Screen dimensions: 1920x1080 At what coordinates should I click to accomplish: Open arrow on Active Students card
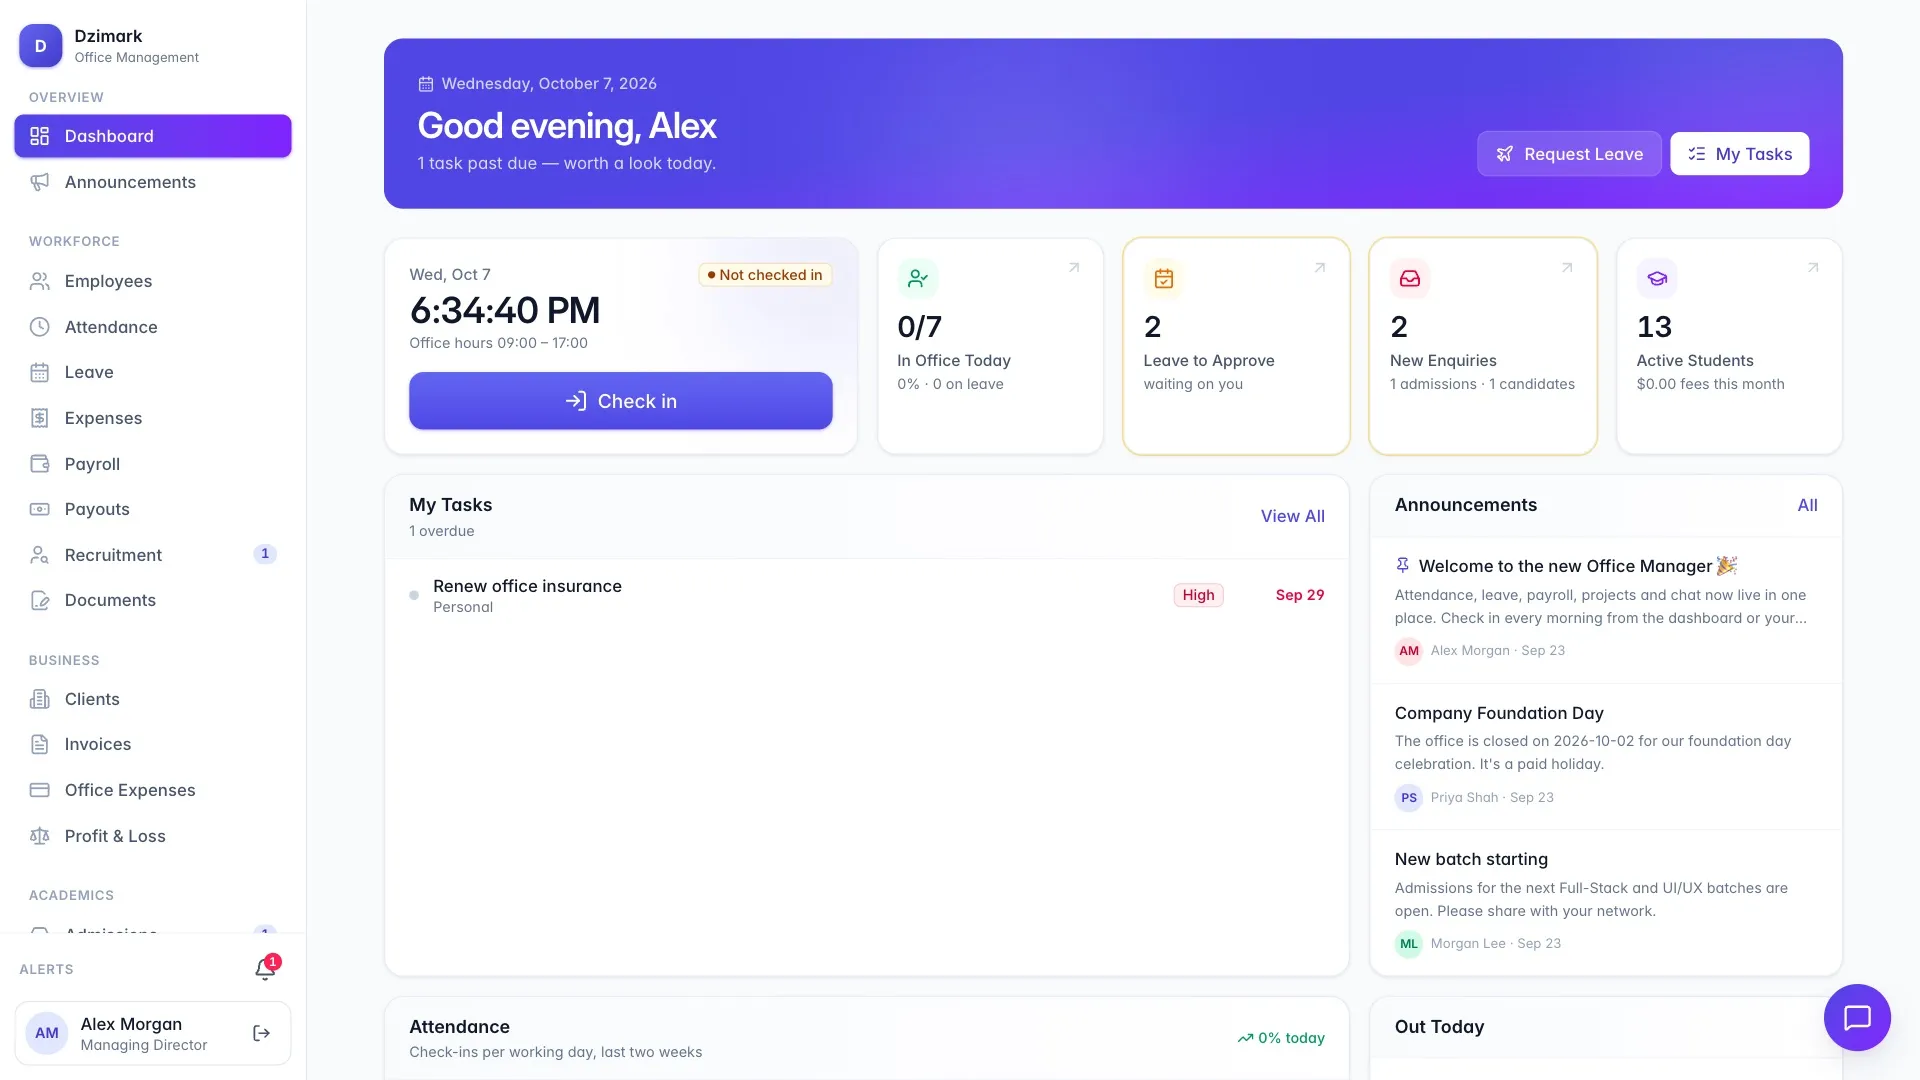coord(1813,268)
